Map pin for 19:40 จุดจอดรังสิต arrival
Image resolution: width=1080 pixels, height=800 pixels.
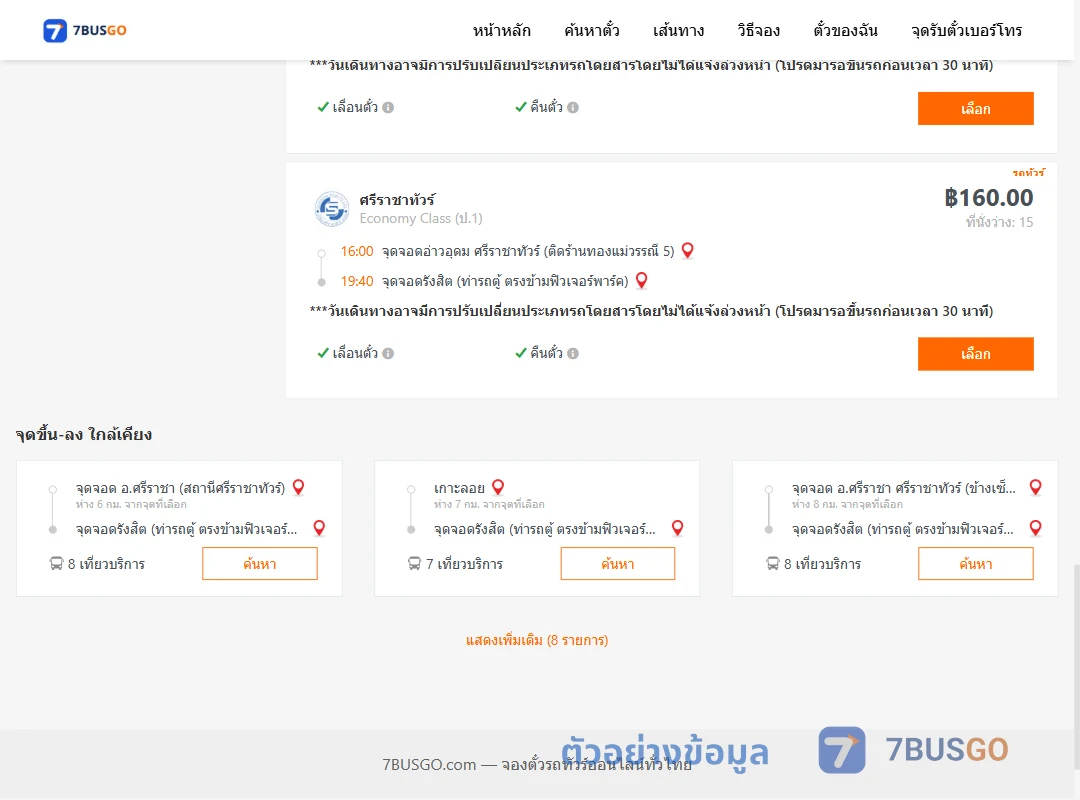641,280
